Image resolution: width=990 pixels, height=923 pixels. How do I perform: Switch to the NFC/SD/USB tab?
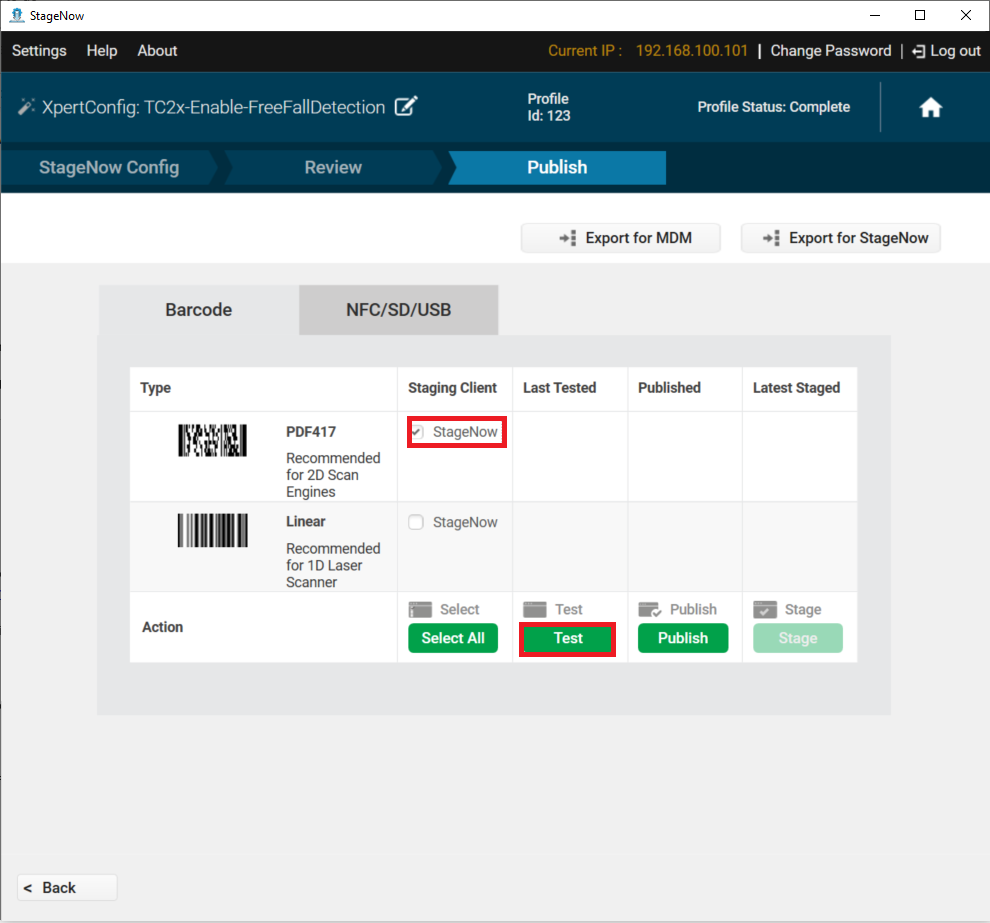pyautogui.click(x=398, y=310)
